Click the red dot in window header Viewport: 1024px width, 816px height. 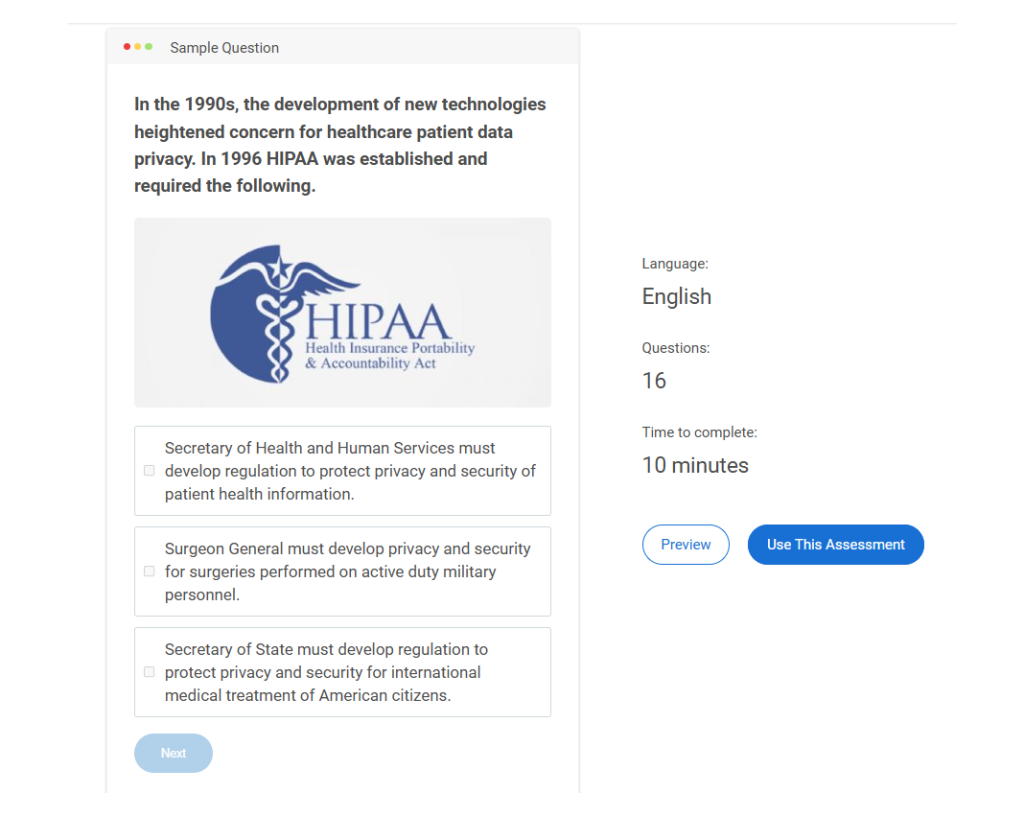[127, 47]
